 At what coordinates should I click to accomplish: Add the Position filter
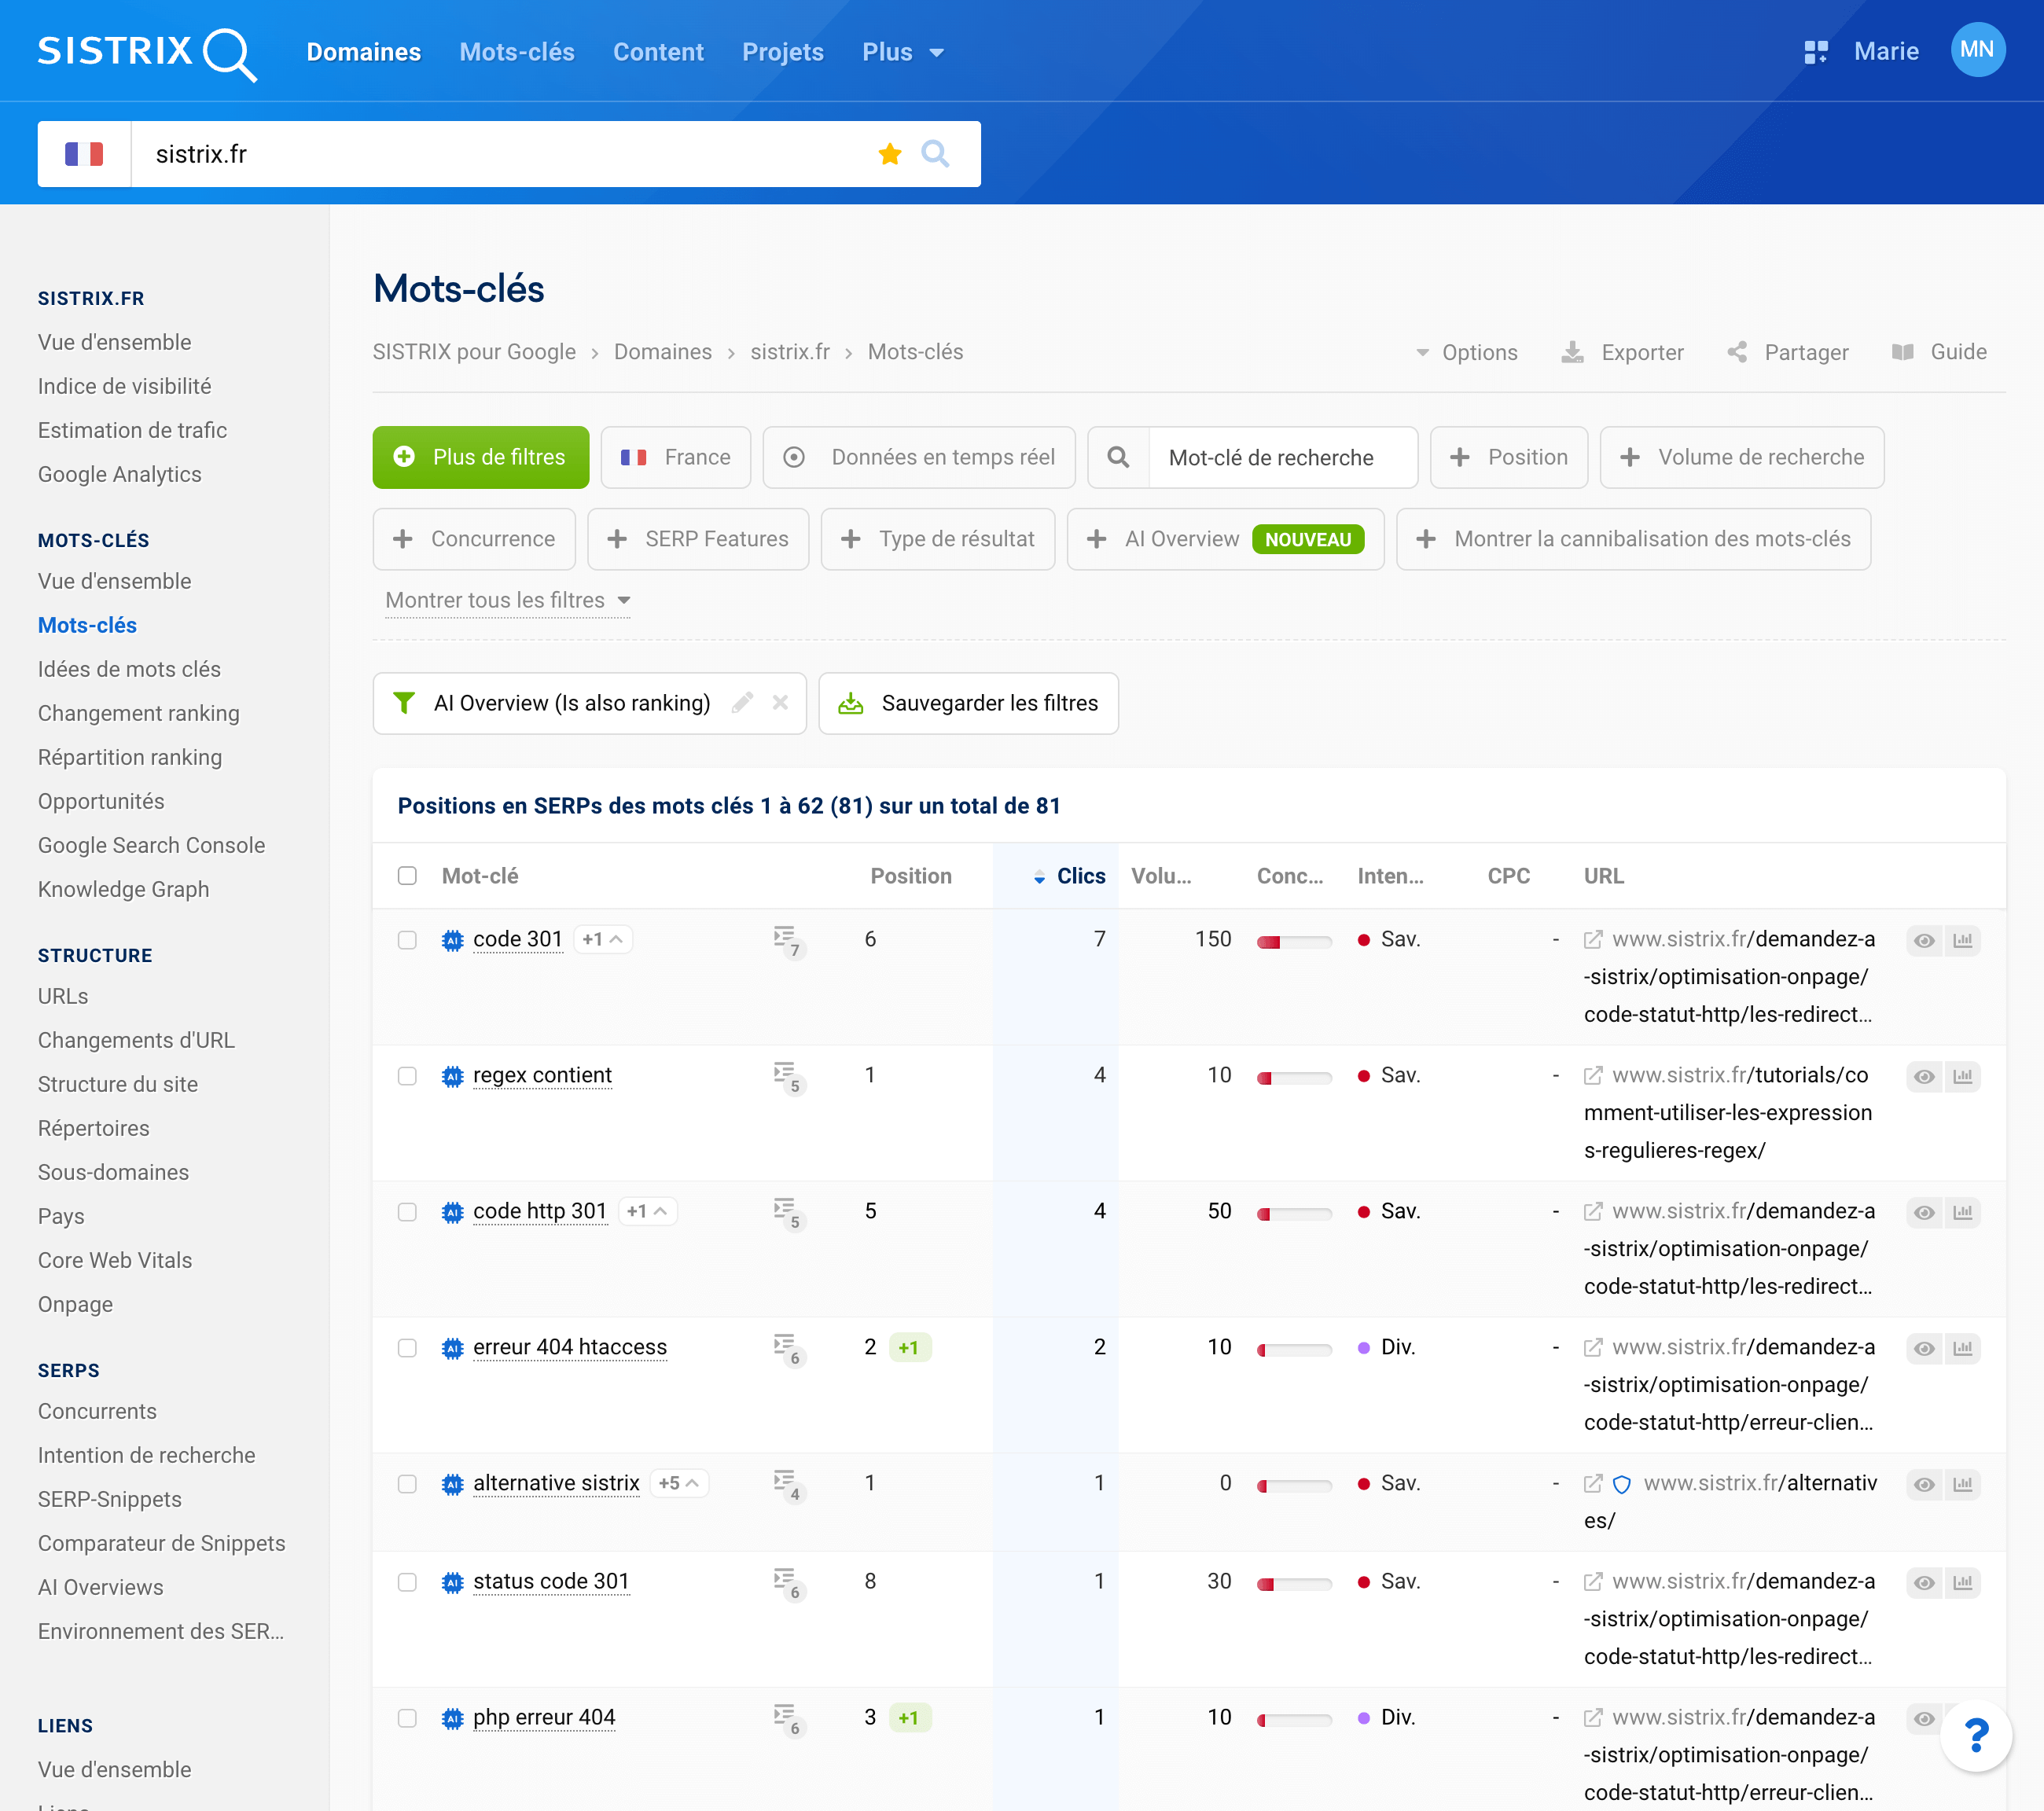[1509, 457]
